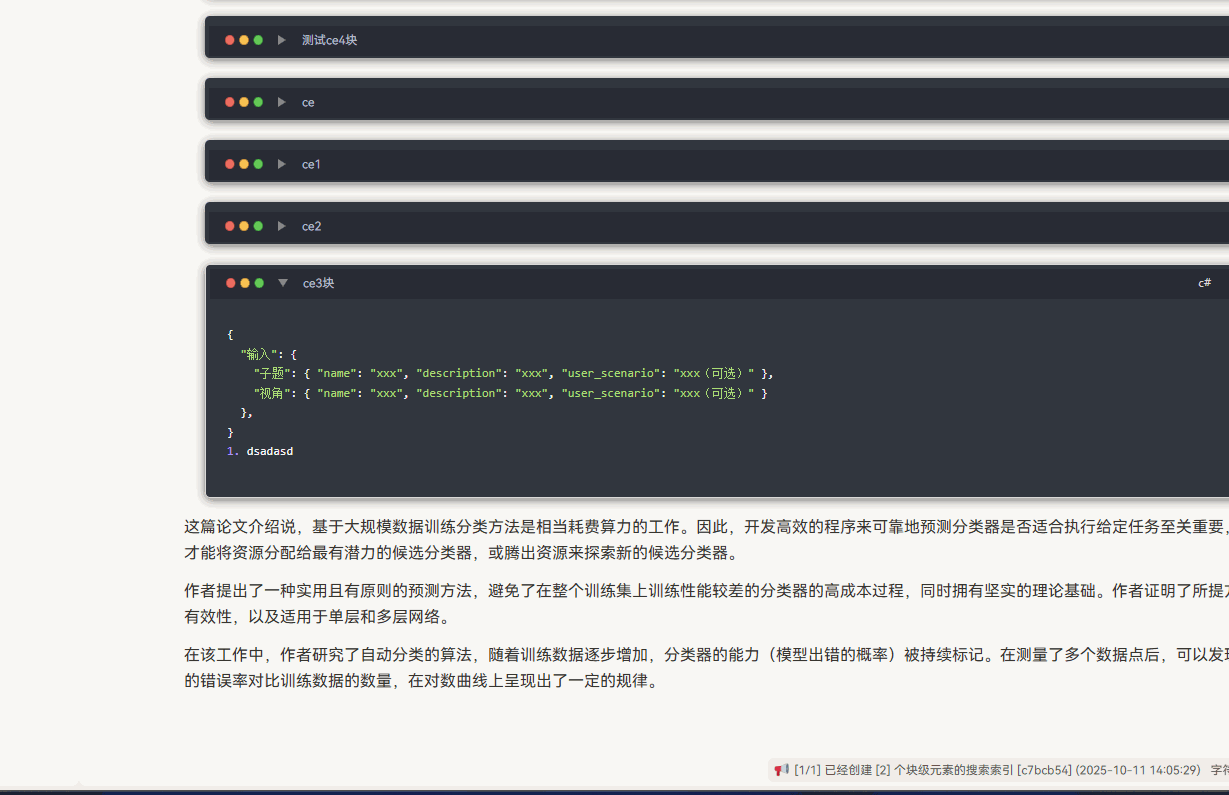
Task: Expand the ce code block
Action: click(x=281, y=101)
